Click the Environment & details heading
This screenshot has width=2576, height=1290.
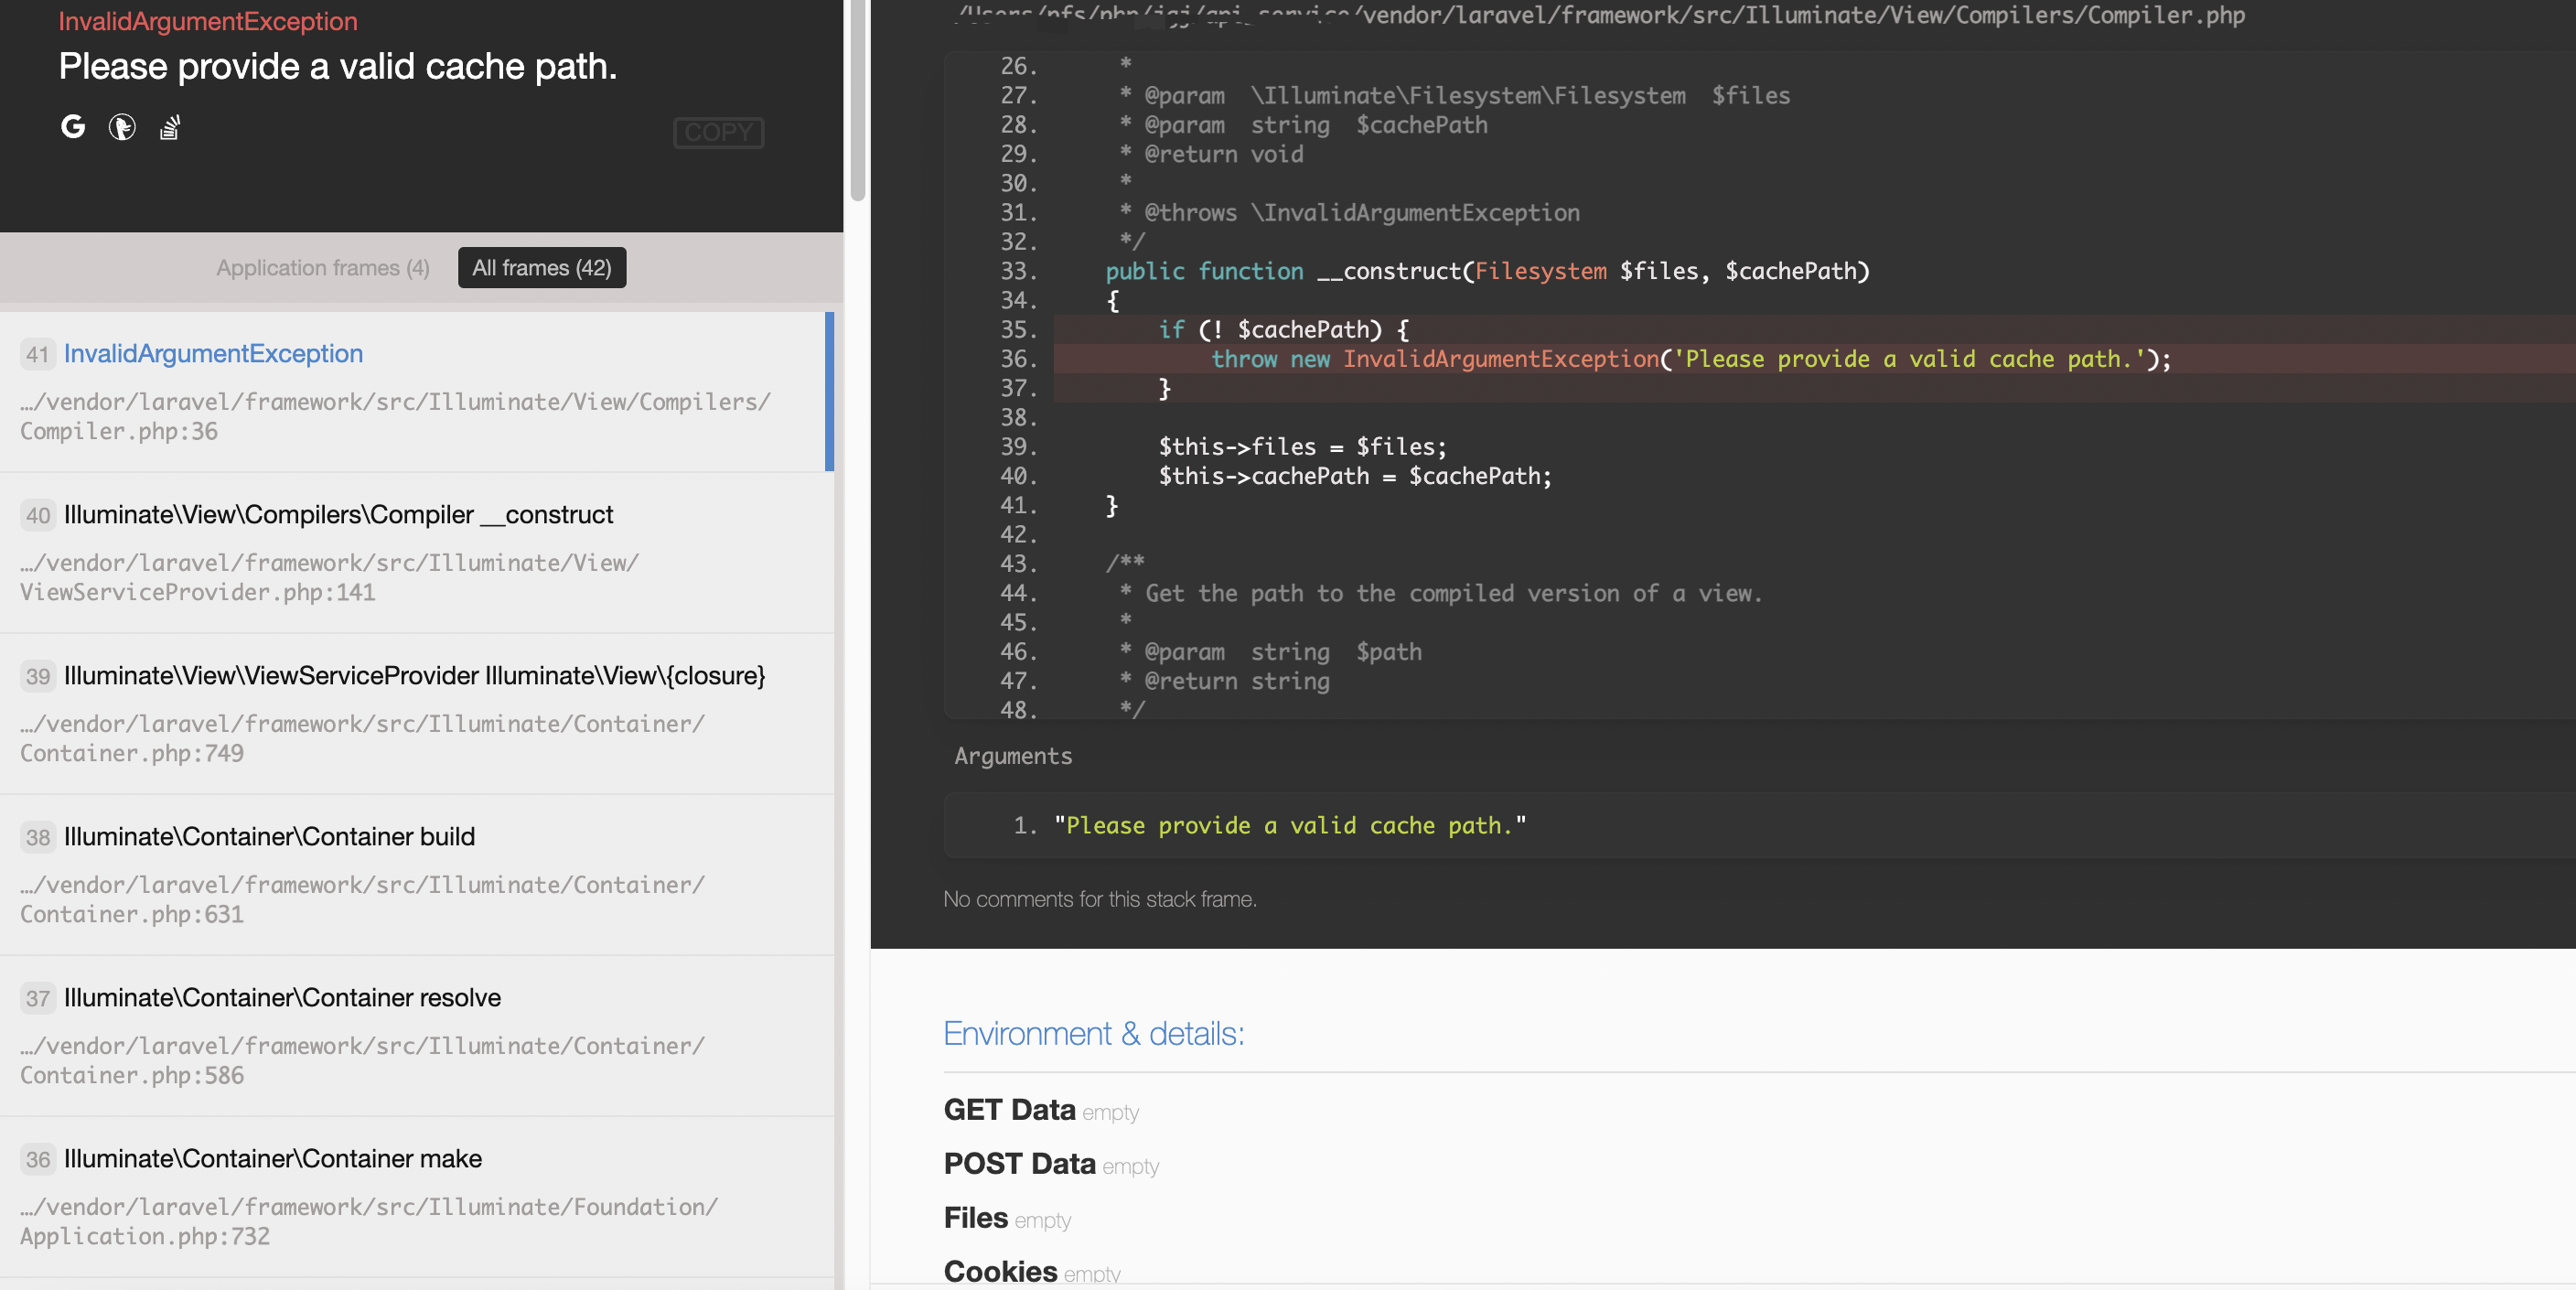[x=1093, y=1033]
